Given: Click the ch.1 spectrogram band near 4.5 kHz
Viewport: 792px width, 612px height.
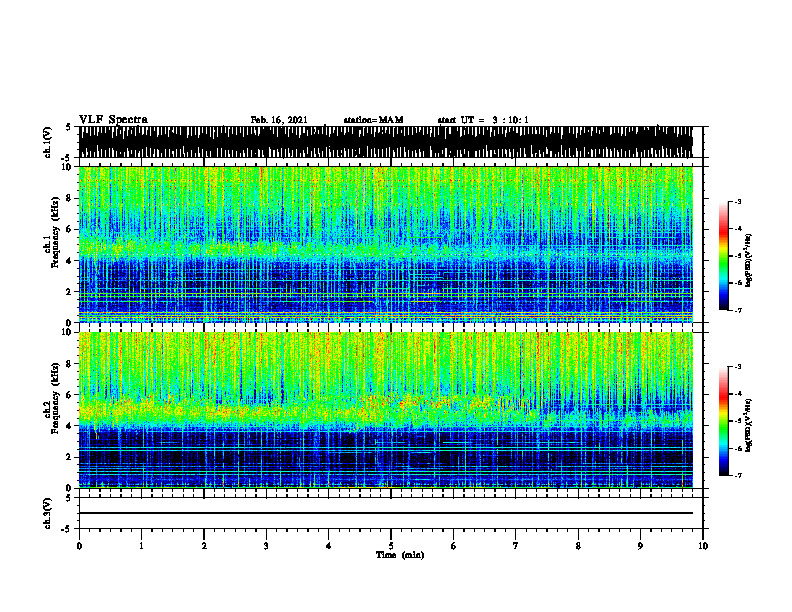Looking at the screenshot, I should tap(385, 251).
